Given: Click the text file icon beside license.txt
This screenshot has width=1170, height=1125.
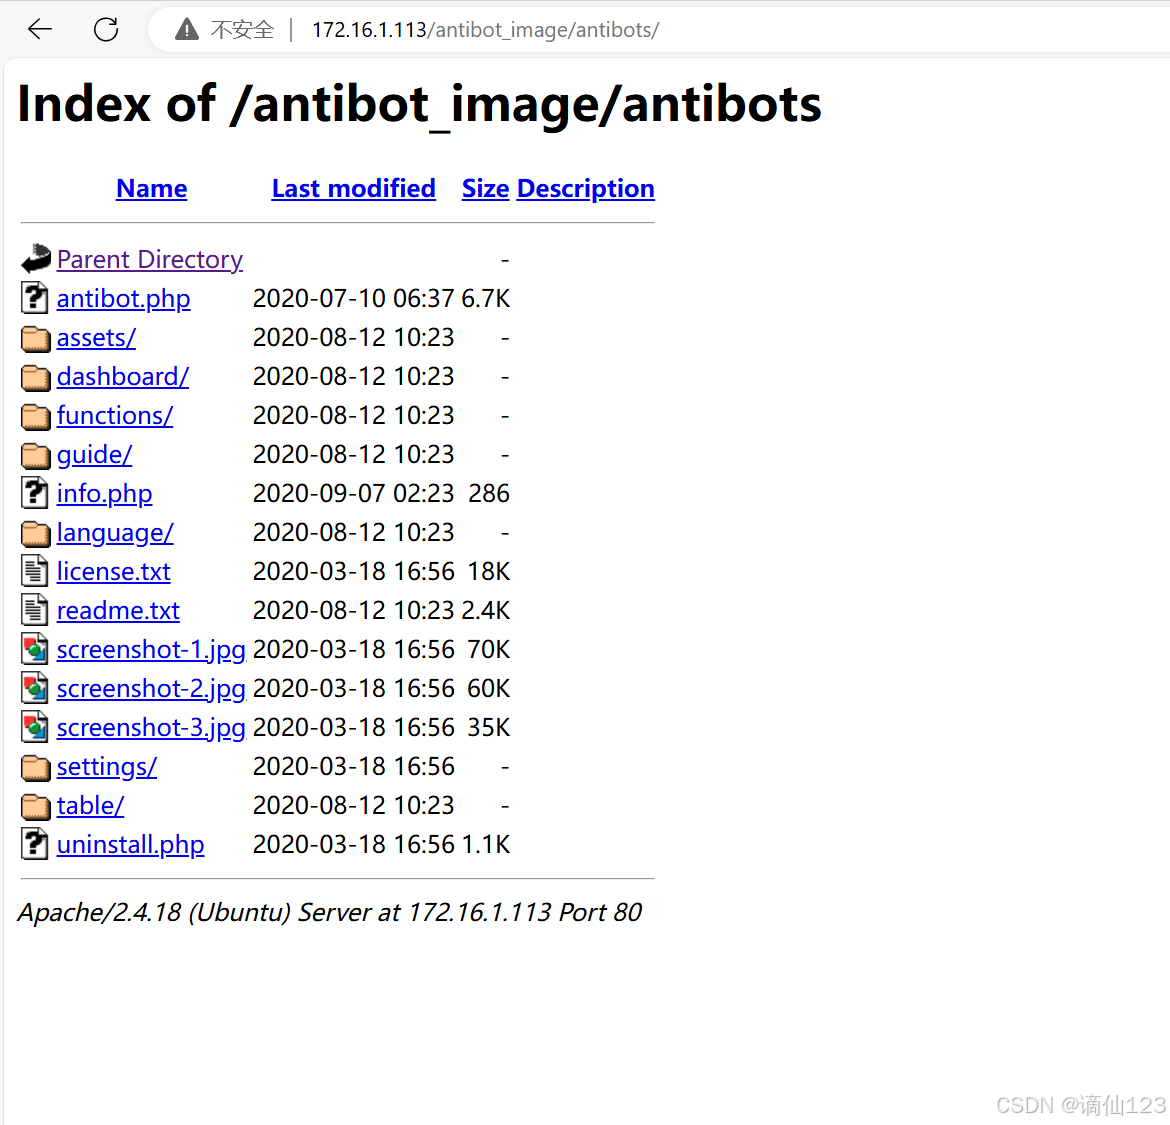Looking at the screenshot, I should (35, 571).
